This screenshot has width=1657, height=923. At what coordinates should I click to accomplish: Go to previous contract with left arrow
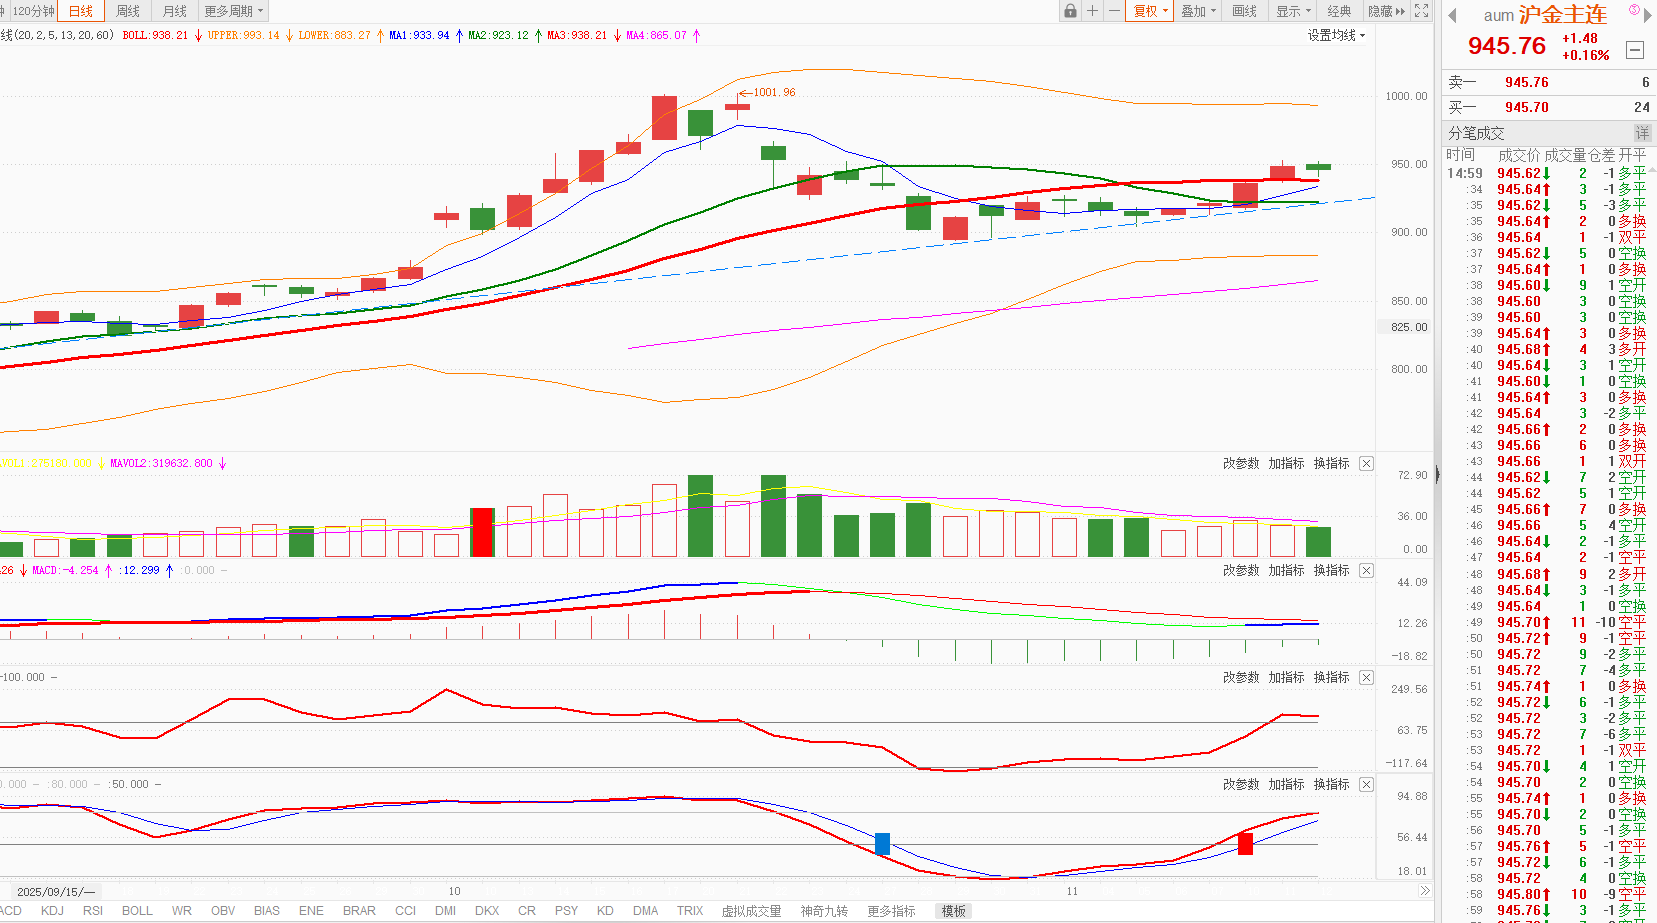(x=1453, y=15)
